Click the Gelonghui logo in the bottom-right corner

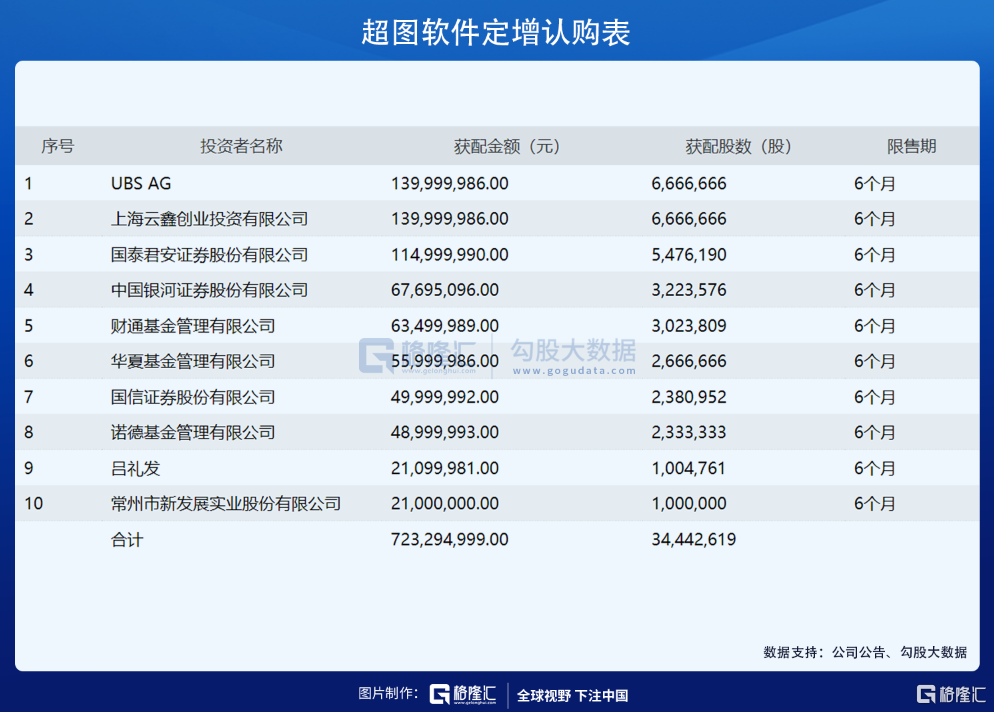951,694
